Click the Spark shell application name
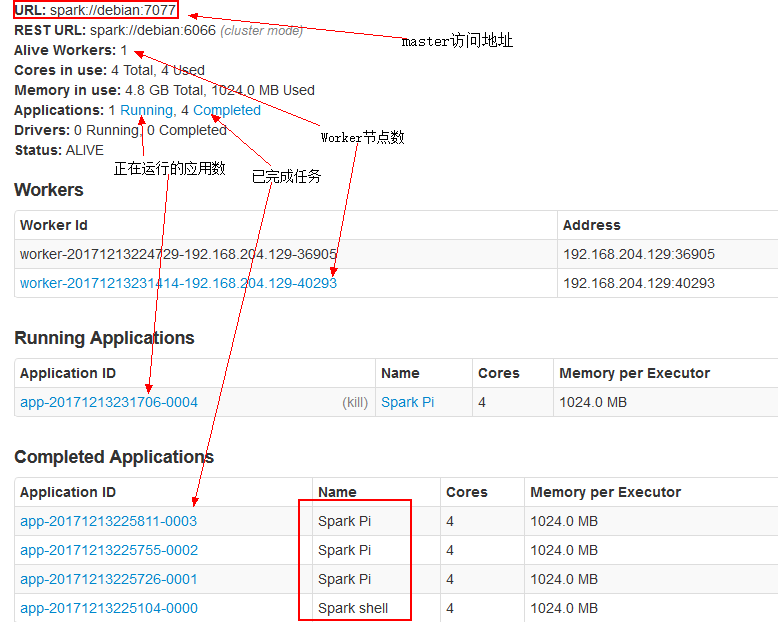Screen dimensions: 778x622 (x=353, y=608)
